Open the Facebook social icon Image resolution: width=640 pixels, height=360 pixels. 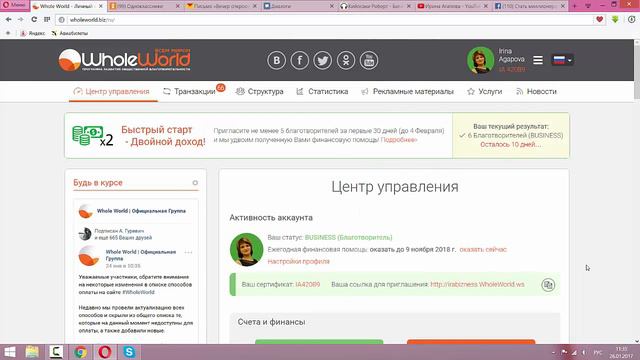pos(300,60)
